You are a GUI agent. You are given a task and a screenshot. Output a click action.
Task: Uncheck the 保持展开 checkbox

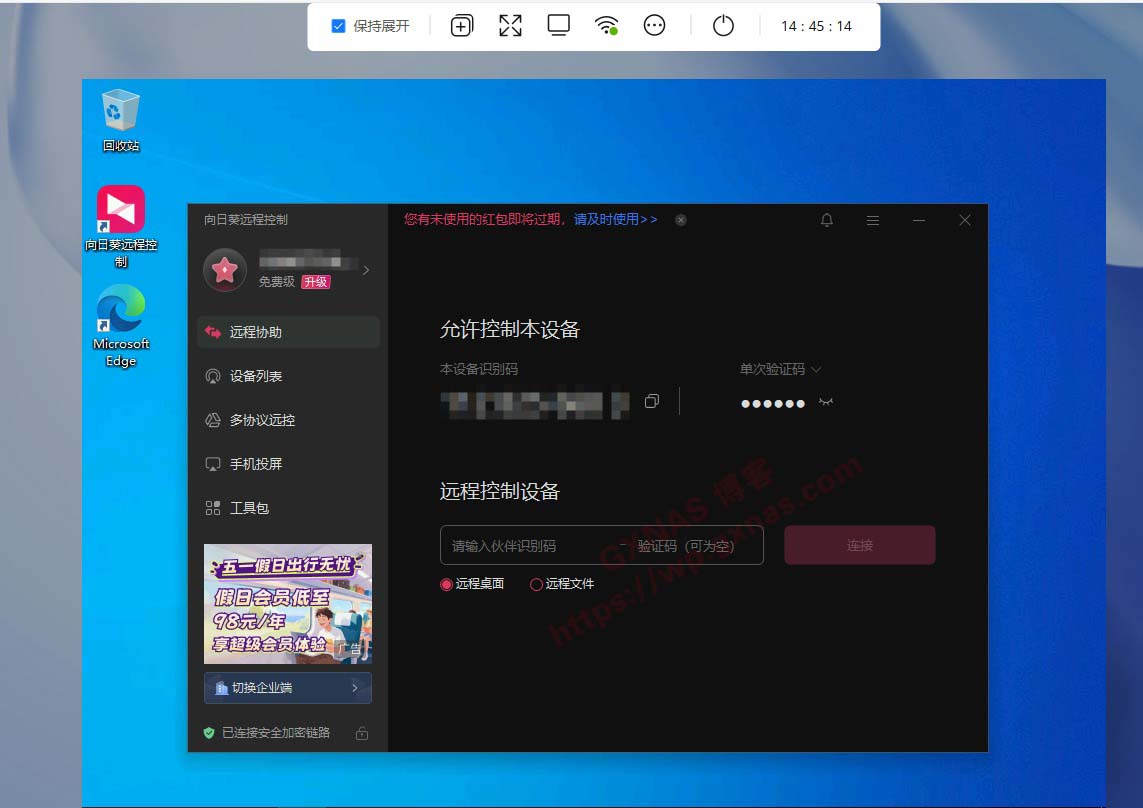coord(338,26)
